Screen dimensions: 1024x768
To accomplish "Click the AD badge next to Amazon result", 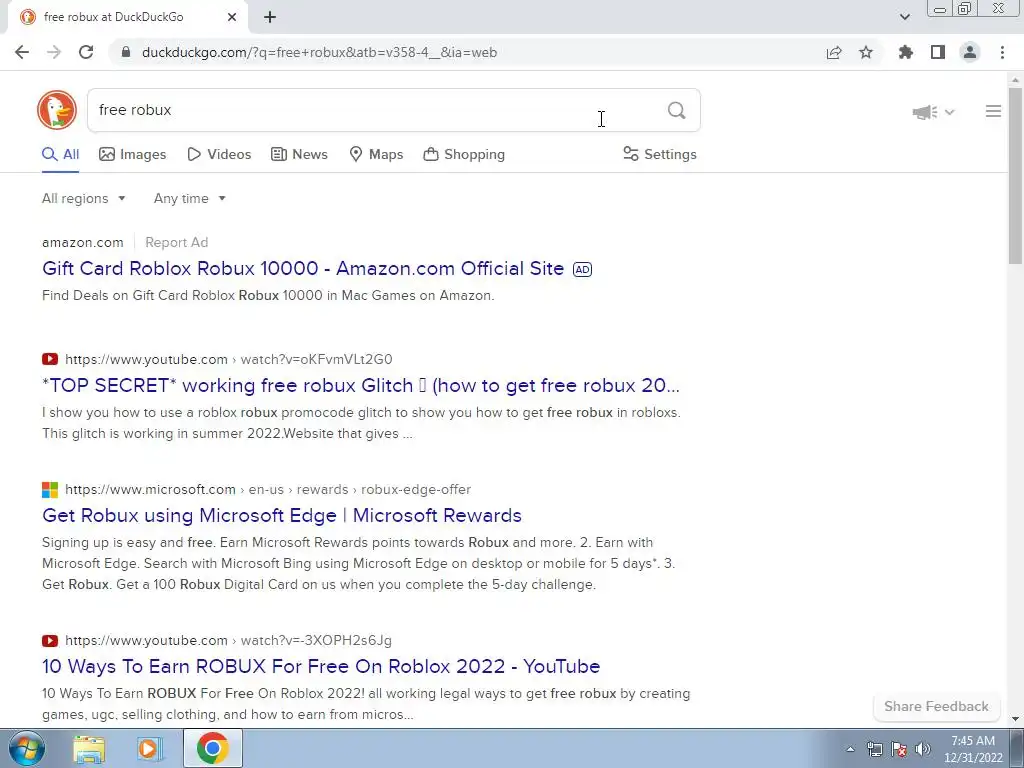I will [583, 269].
